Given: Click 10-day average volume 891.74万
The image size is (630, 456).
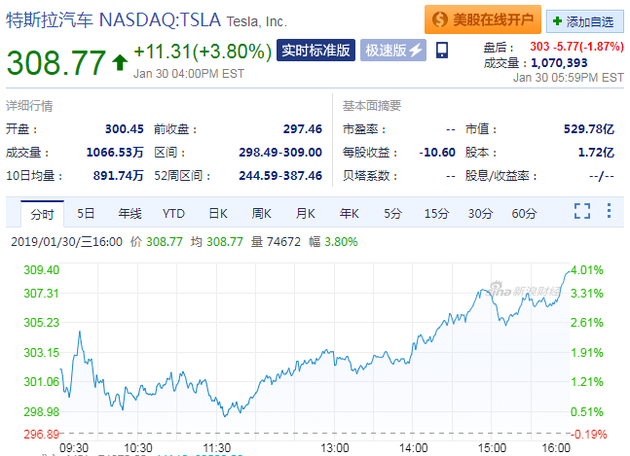Looking at the screenshot, I should tap(119, 176).
